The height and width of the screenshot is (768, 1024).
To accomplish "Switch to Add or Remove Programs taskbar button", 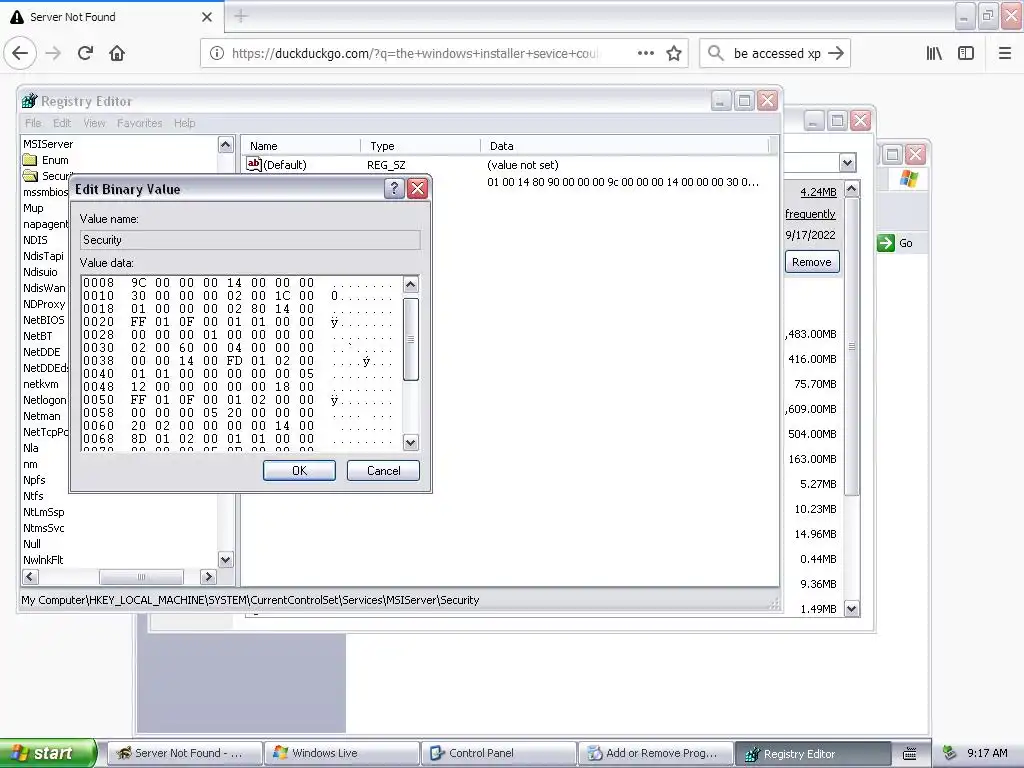I will tap(656, 753).
